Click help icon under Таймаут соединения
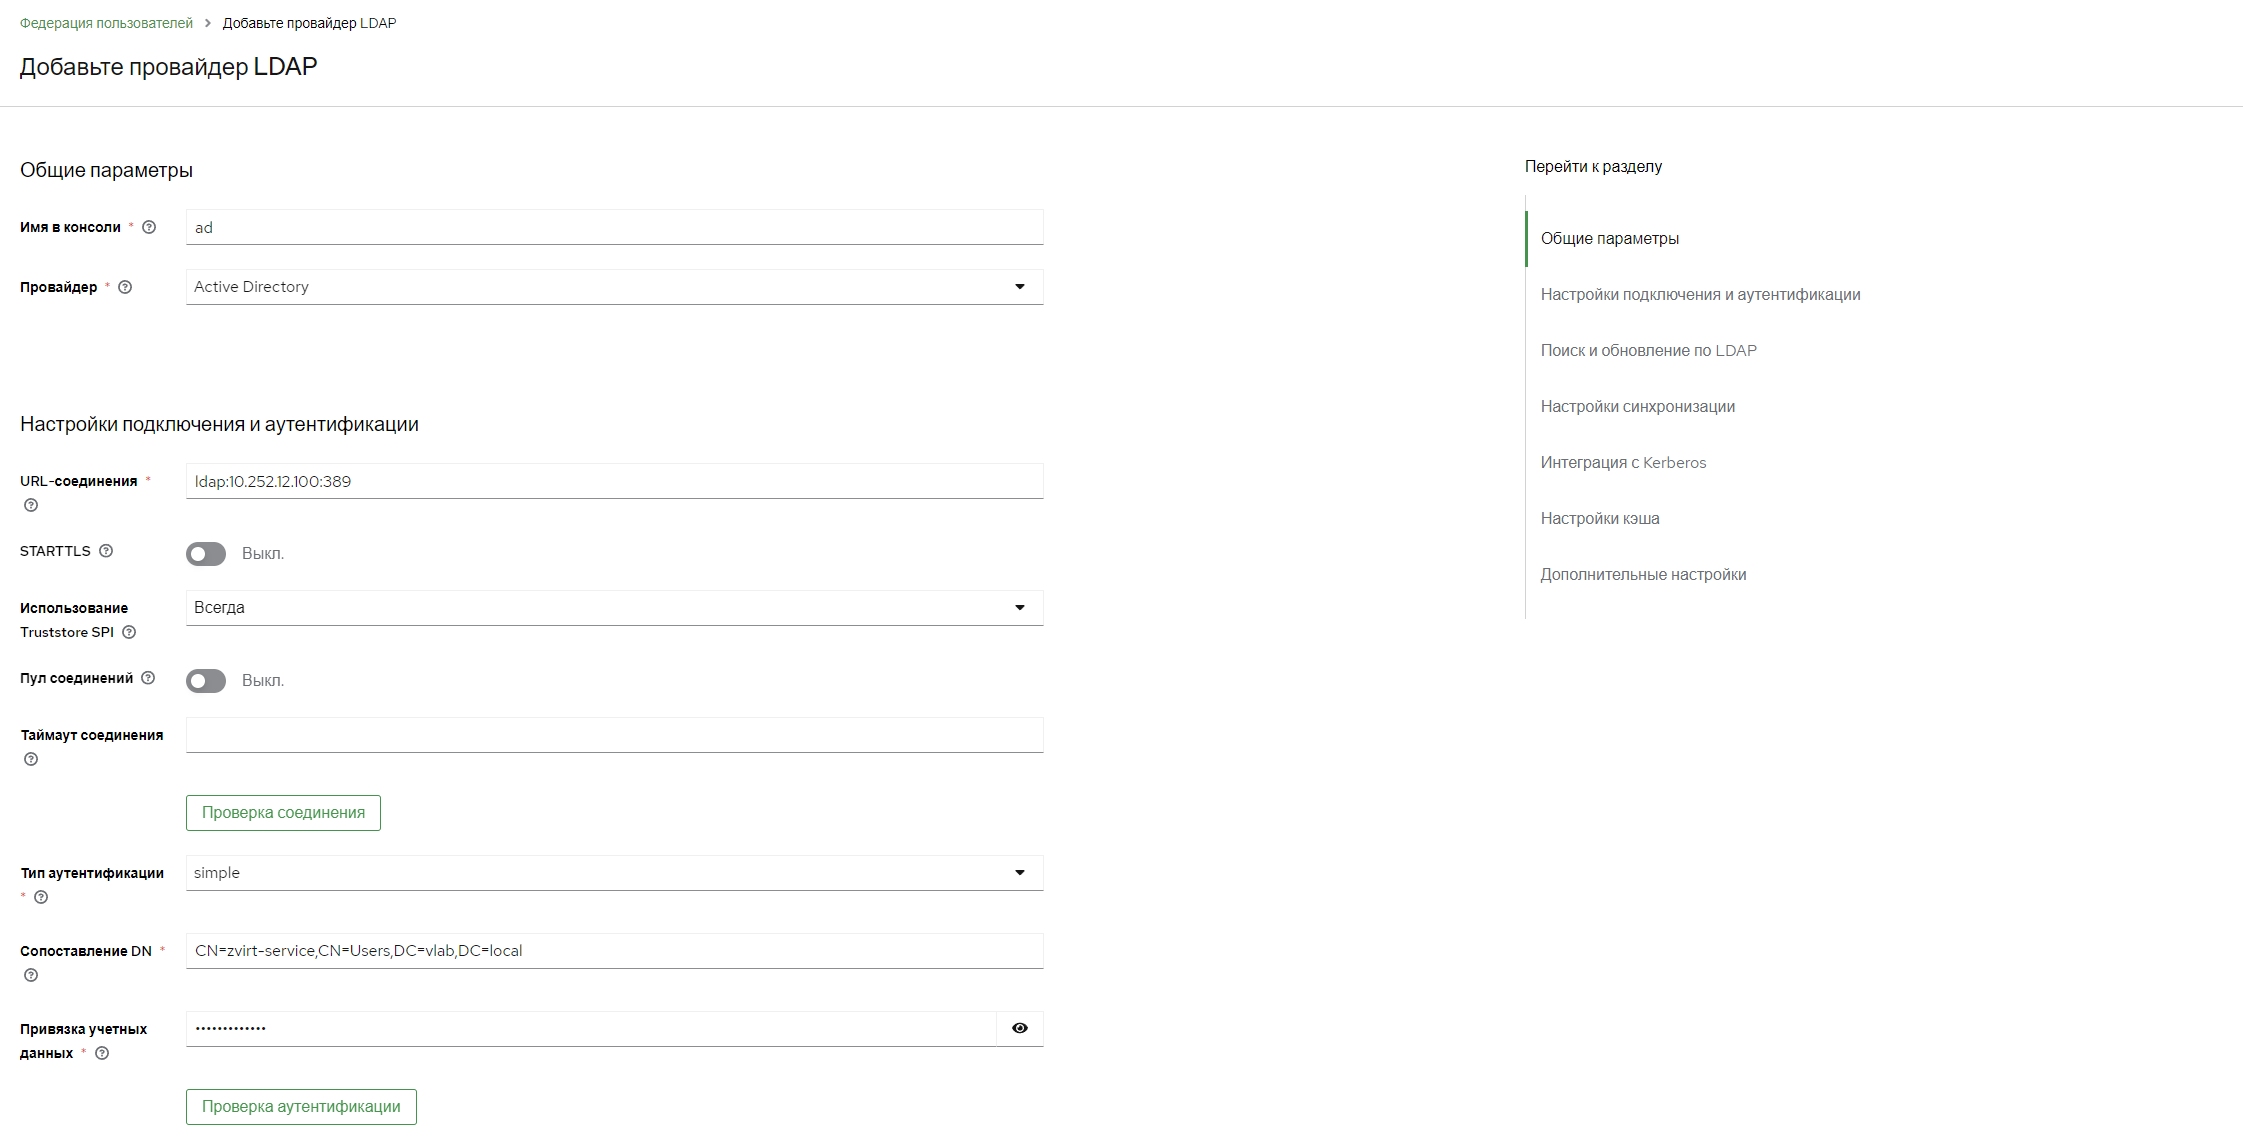 coord(31,759)
